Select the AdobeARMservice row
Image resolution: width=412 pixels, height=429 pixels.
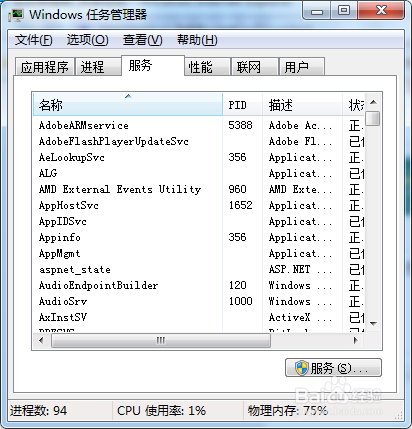point(198,125)
